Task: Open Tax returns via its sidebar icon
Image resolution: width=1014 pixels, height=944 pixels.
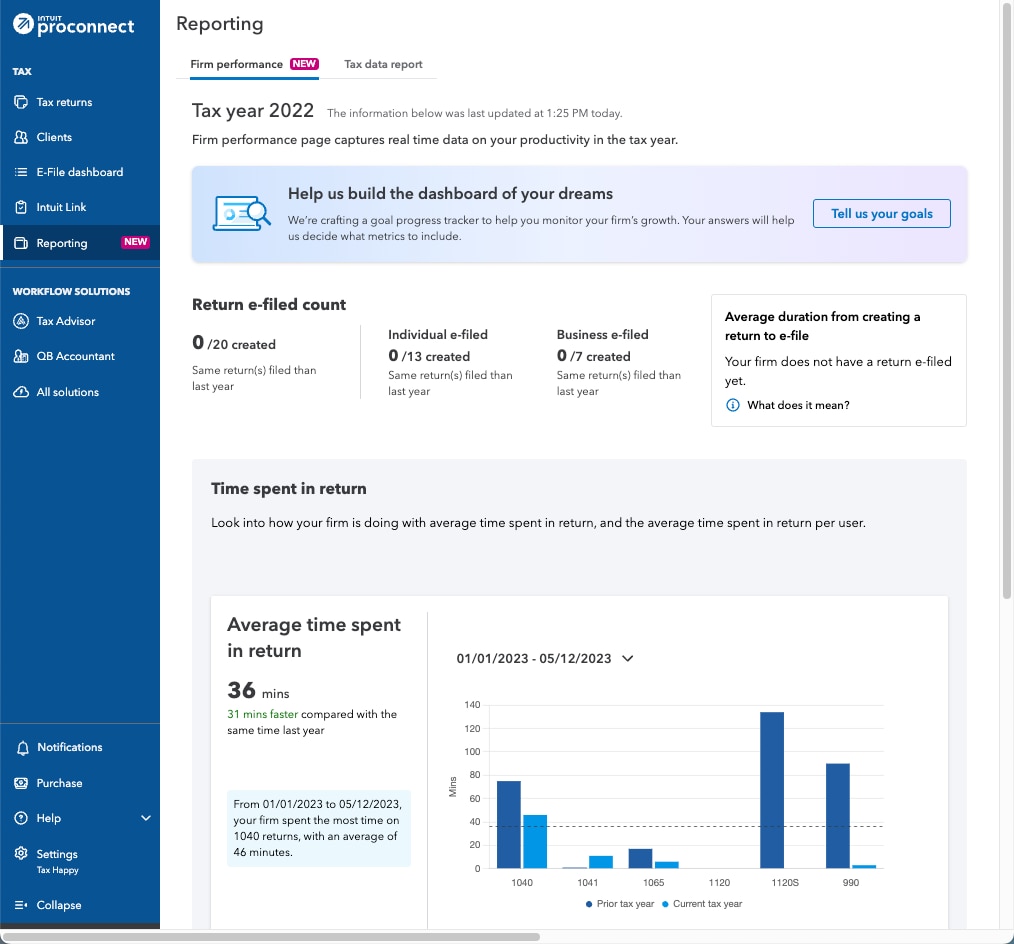Action: pyautogui.click(x=21, y=102)
